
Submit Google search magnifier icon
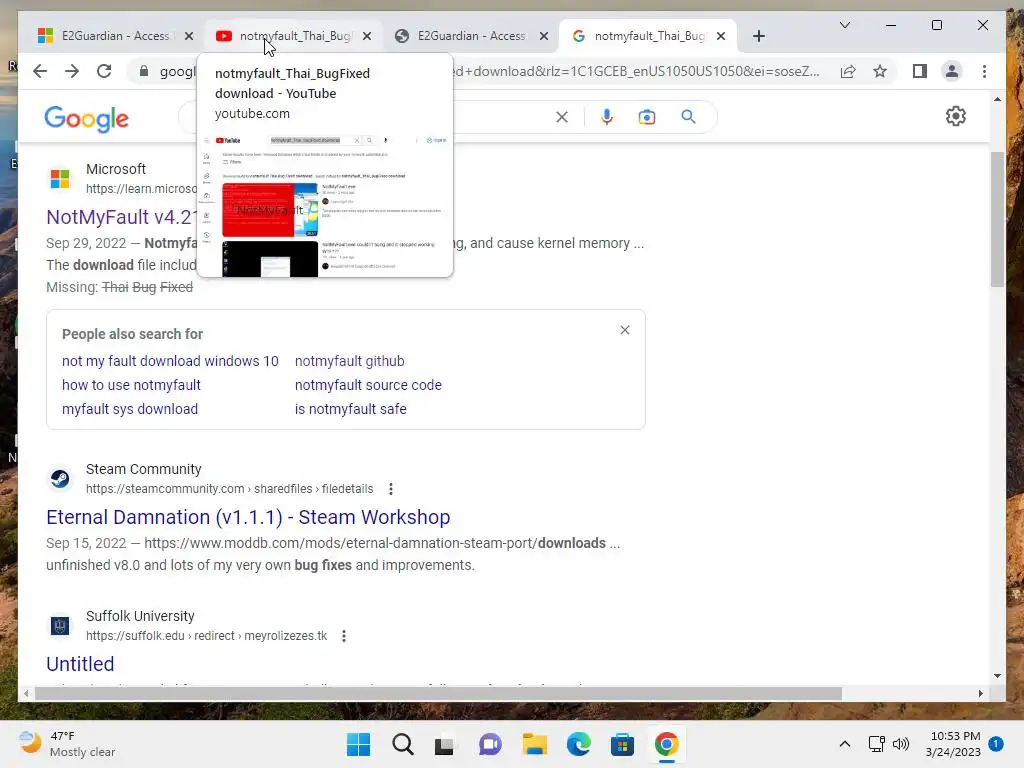688,117
